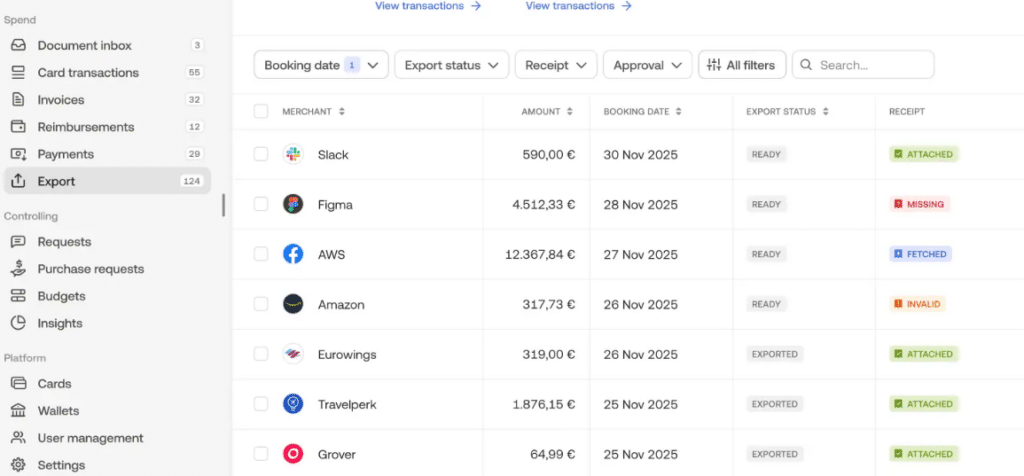Click the Reimbursements wallet icon

click(18, 127)
